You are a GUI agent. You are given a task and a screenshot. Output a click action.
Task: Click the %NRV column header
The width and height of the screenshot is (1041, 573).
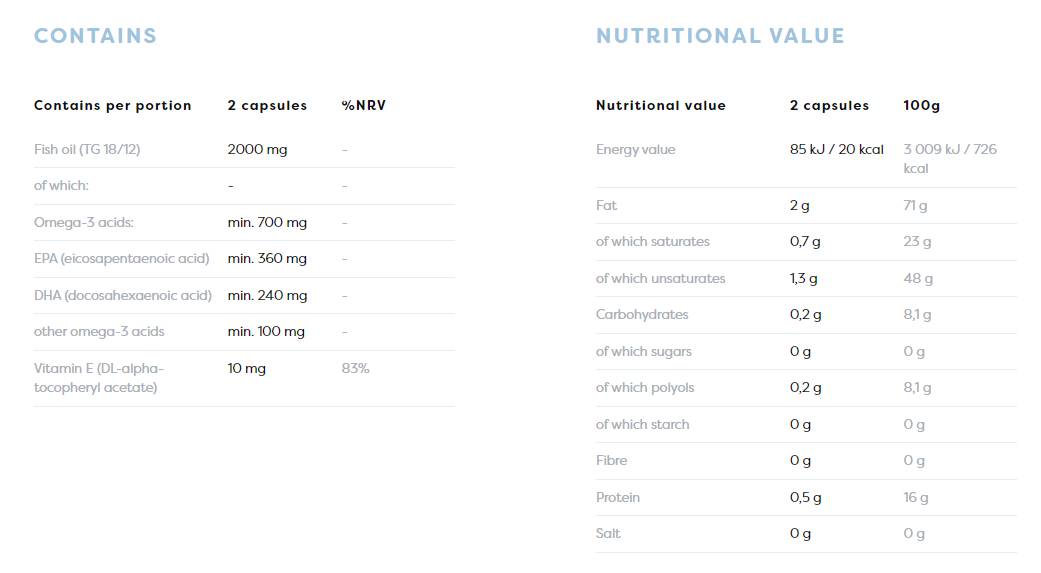tap(363, 105)
